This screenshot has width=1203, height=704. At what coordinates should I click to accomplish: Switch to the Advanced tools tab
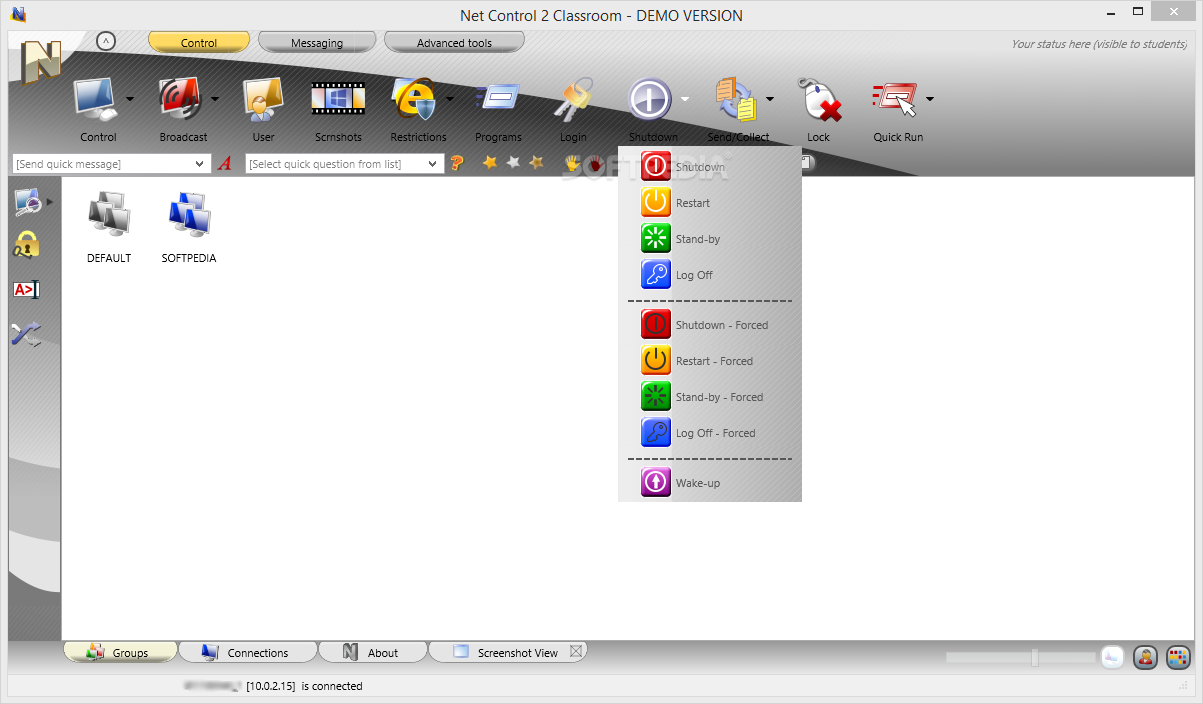[454, 42]
